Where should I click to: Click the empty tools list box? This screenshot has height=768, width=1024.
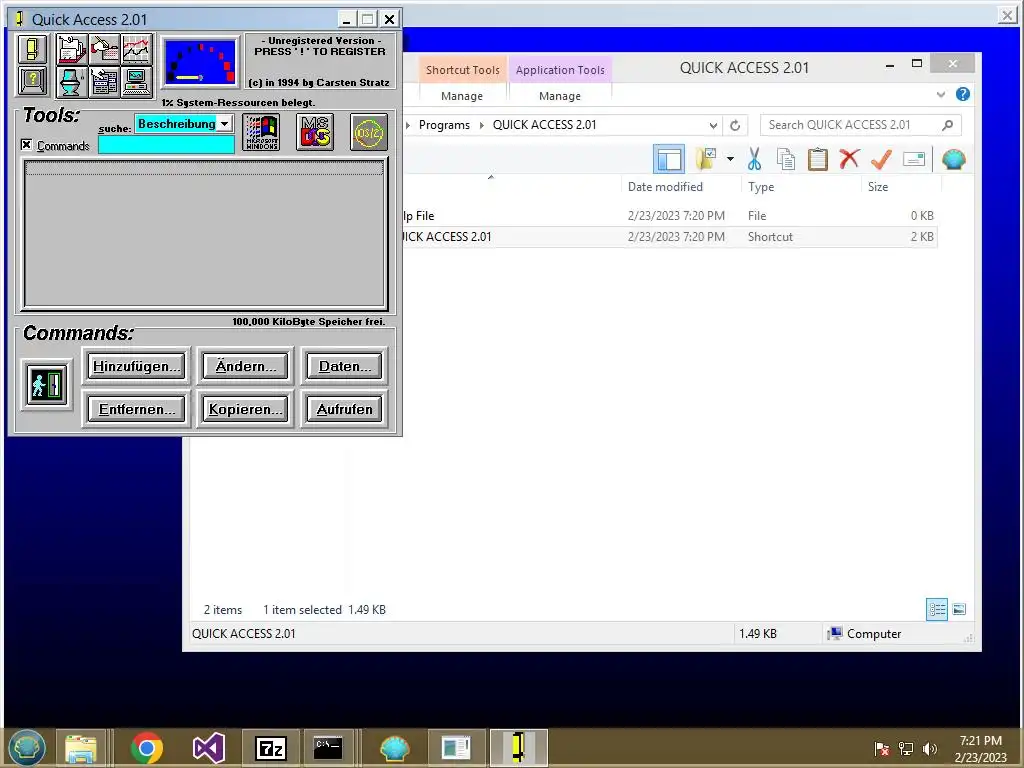point(205,233)
